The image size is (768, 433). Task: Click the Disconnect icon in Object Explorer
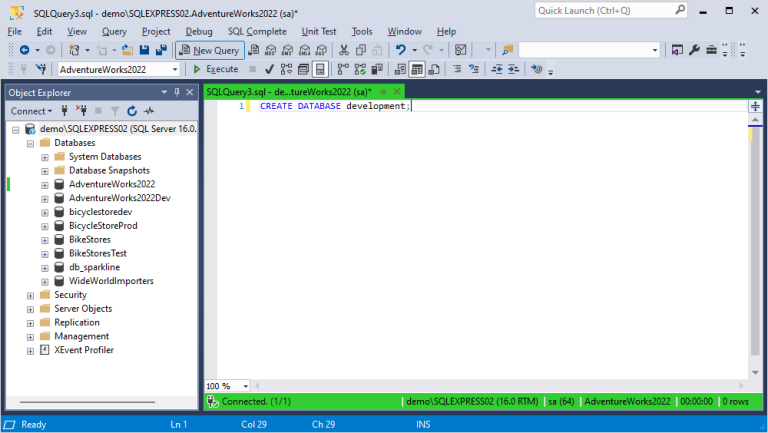[82, 111]
